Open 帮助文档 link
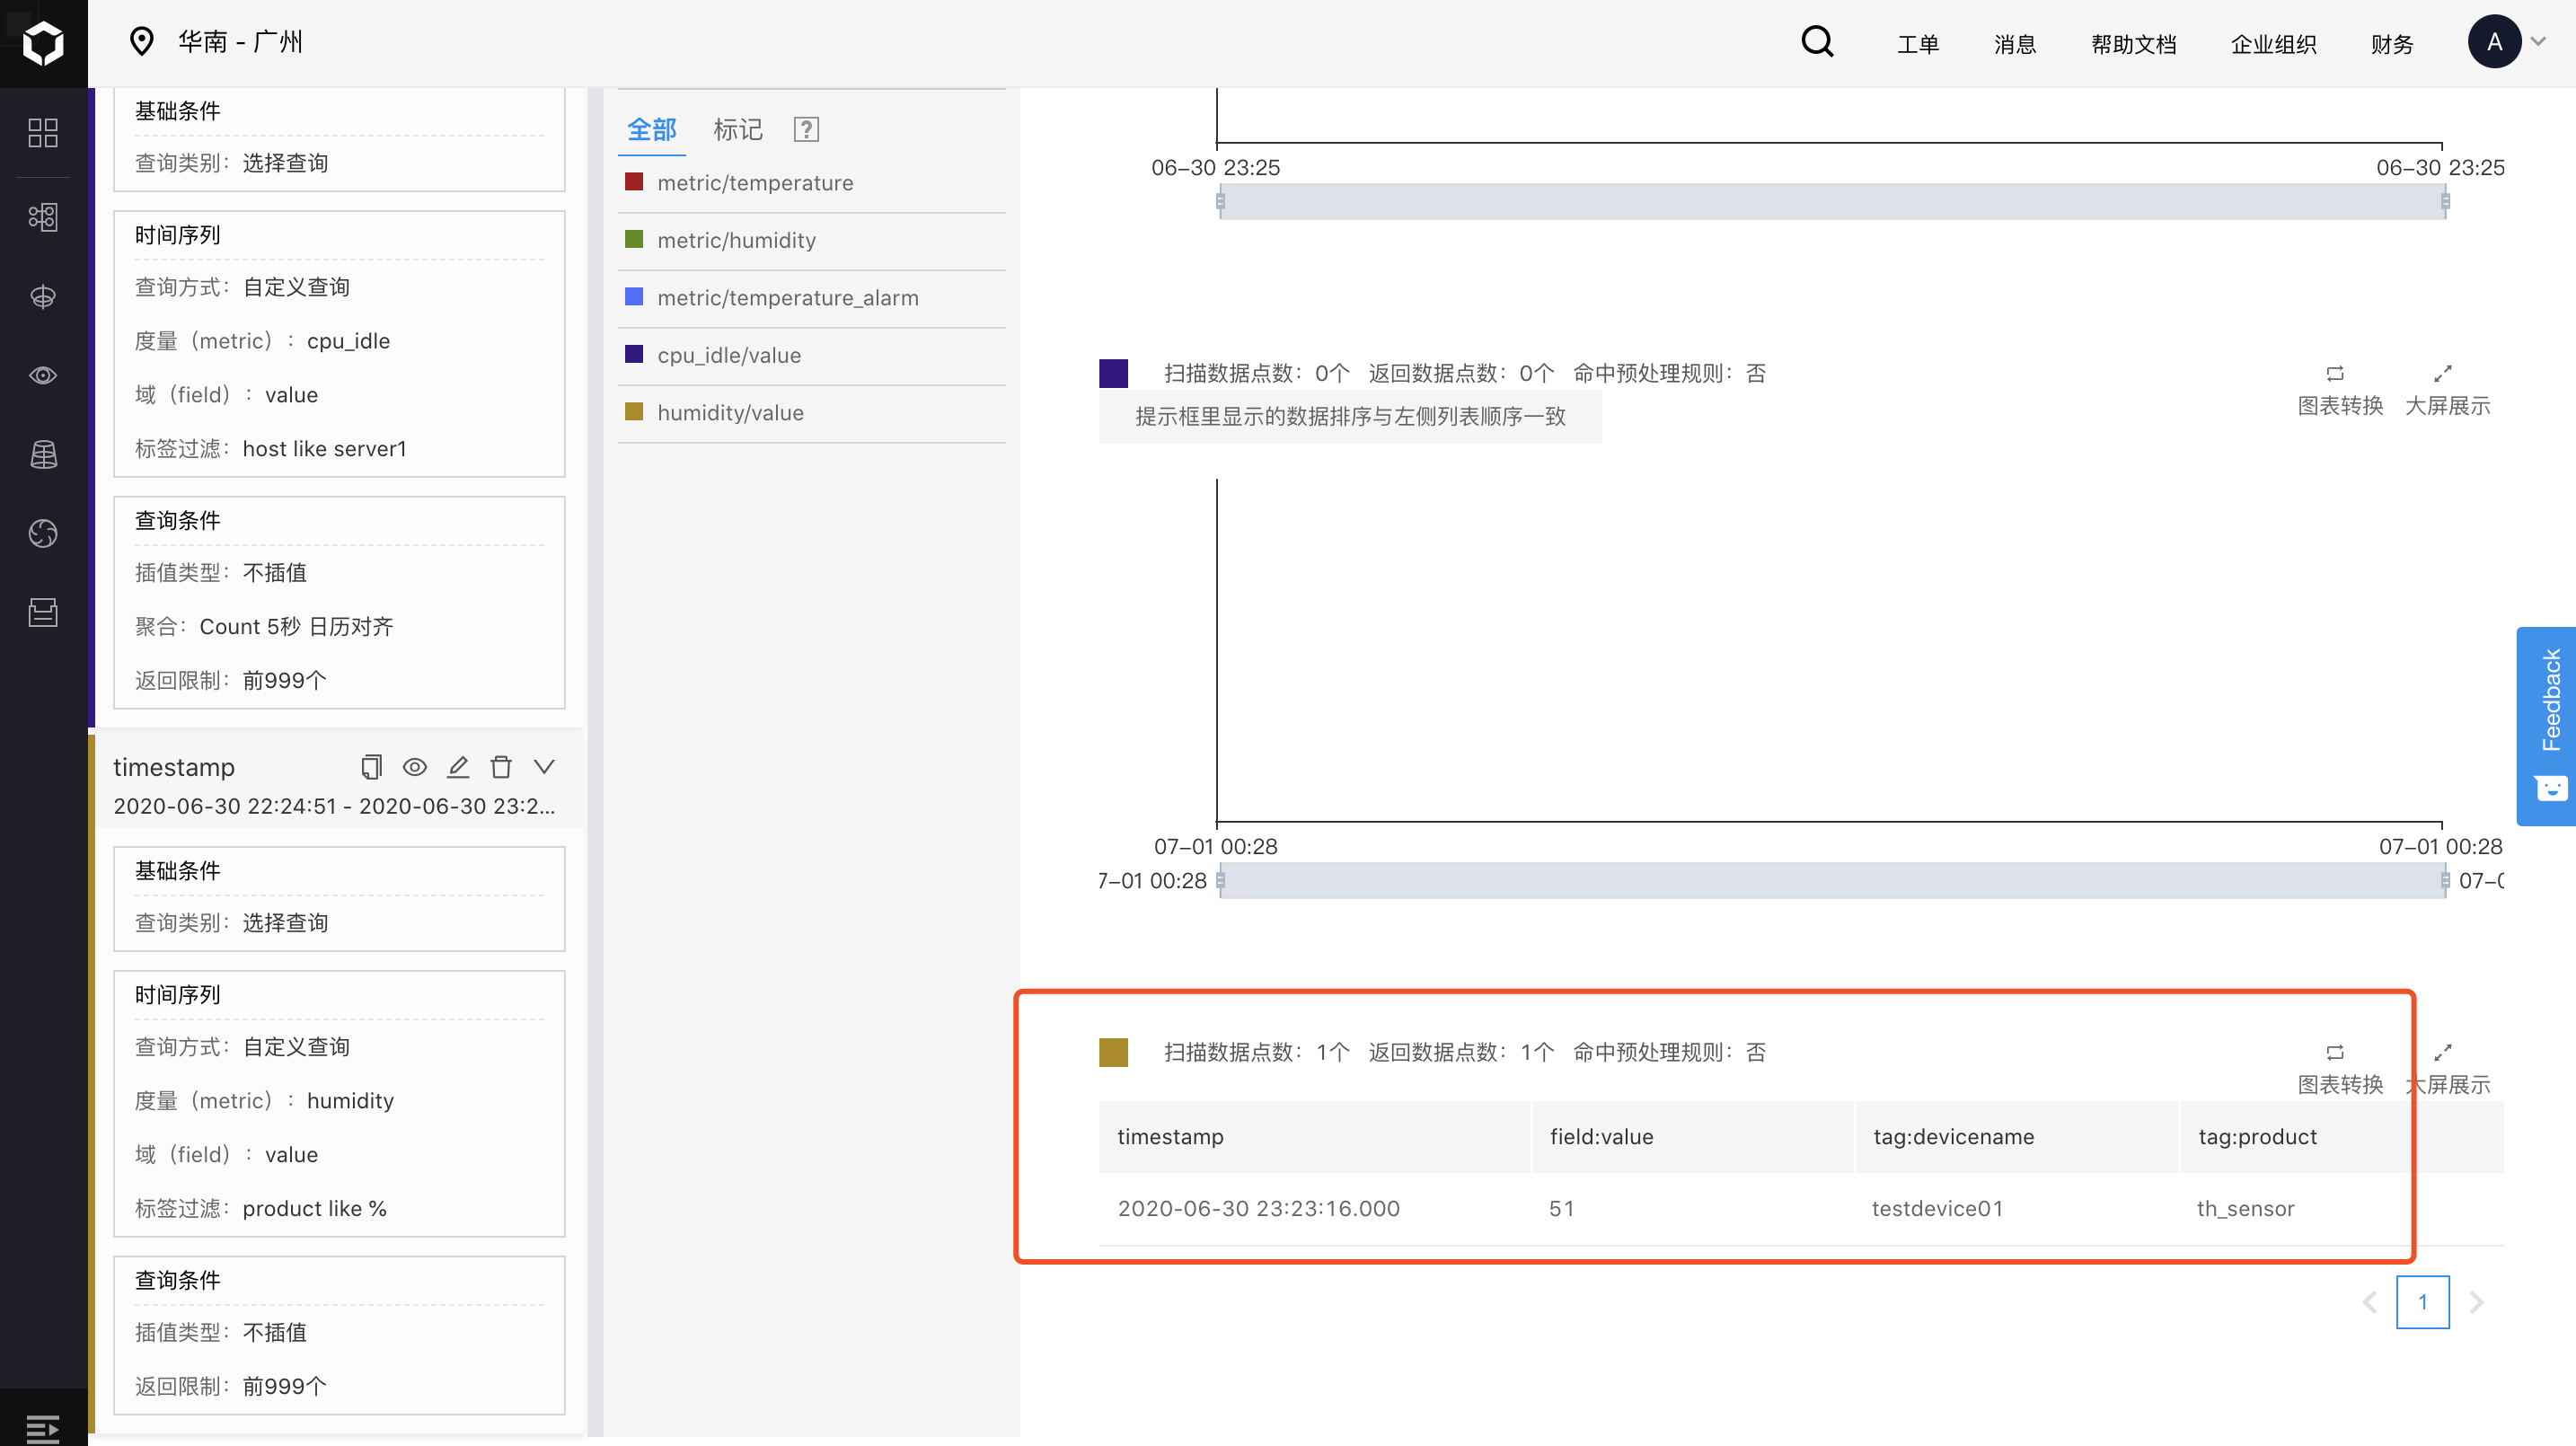The width and height of the screenshot is (2576, 1446). pyautogui.click(x=2133, y=44)
